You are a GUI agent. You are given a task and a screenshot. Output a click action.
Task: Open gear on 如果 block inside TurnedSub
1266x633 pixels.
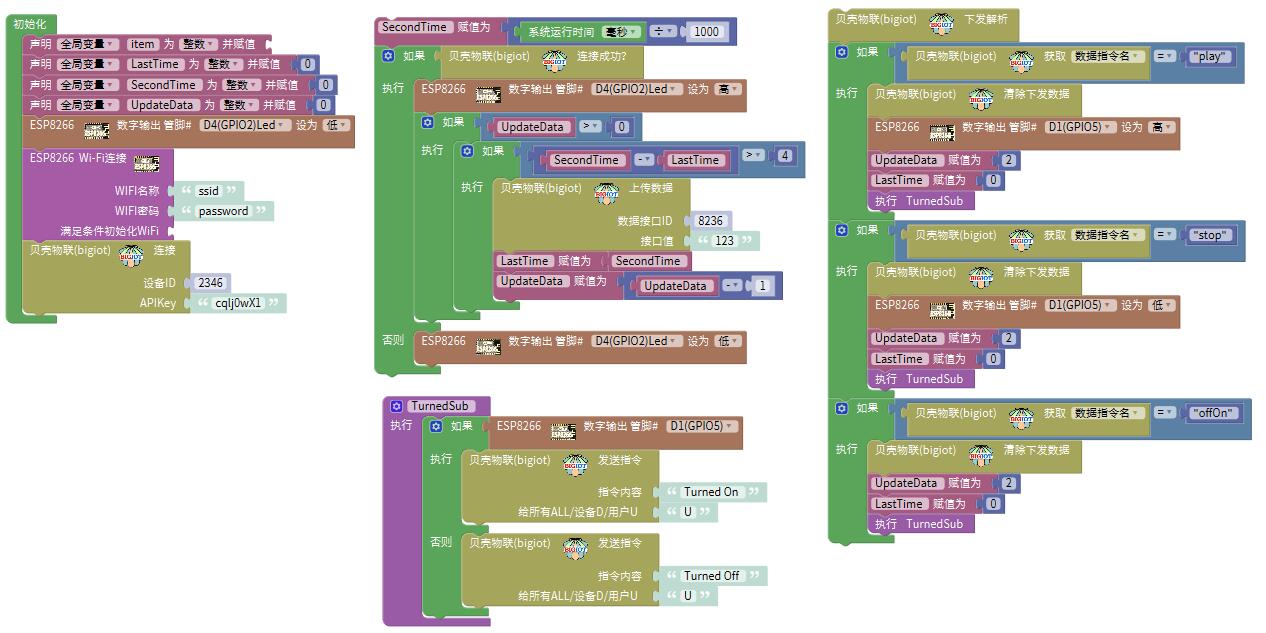tap(436, 426)
